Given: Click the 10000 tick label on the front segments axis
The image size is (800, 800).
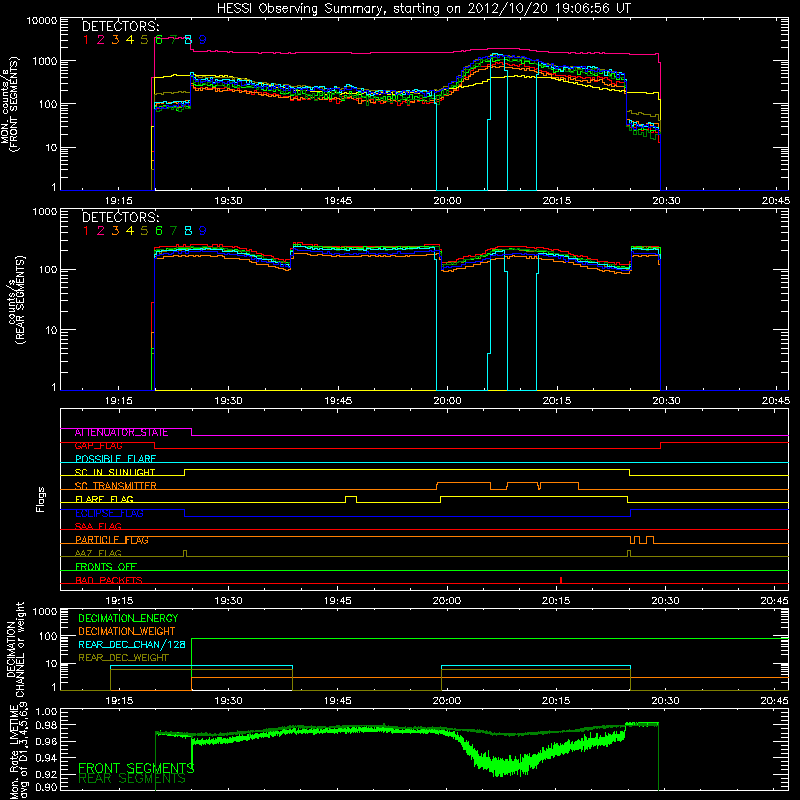Looking at the screenshot, I should tap(42, 20).
